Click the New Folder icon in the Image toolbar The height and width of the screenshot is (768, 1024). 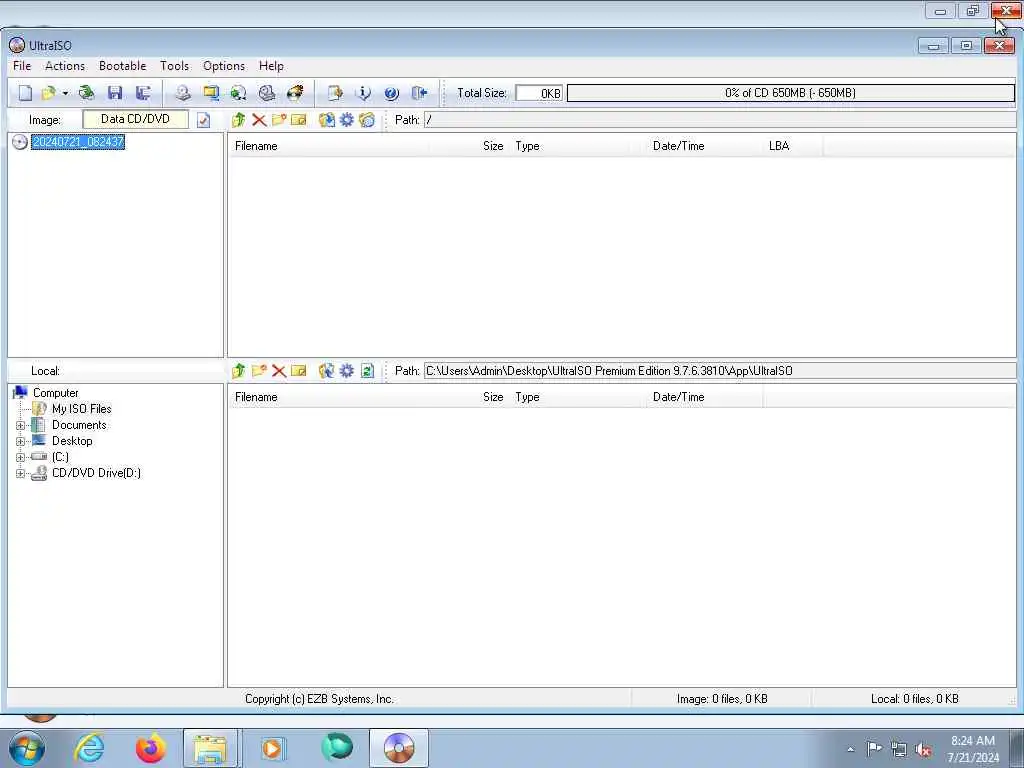279,120
